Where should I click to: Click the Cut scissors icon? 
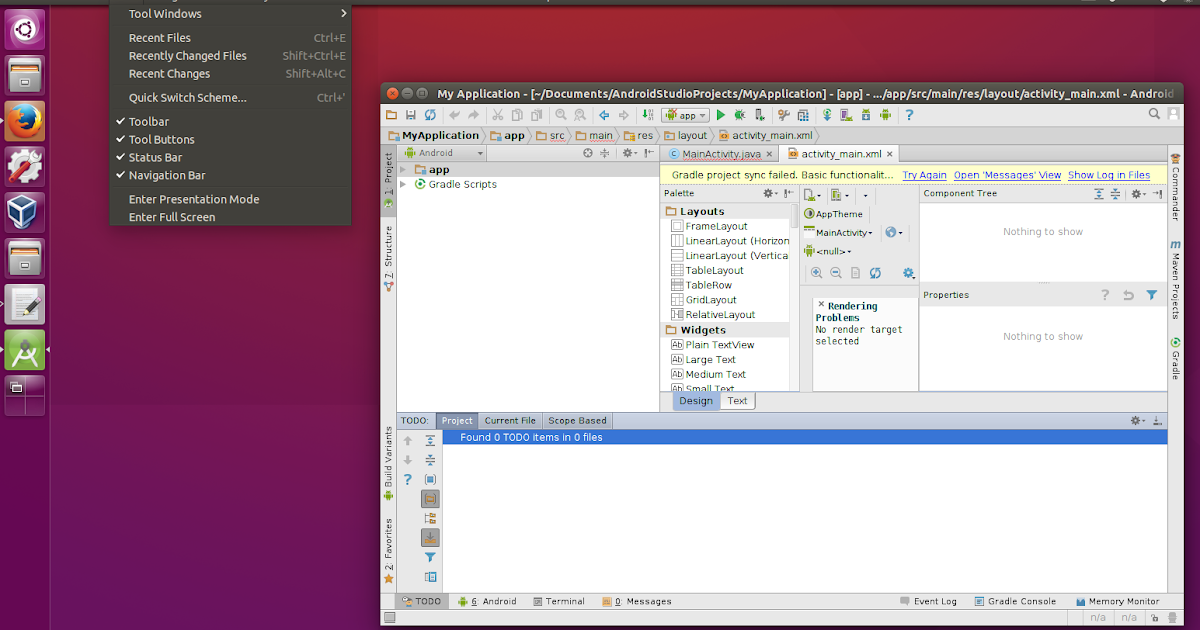(x=497, y=115)
